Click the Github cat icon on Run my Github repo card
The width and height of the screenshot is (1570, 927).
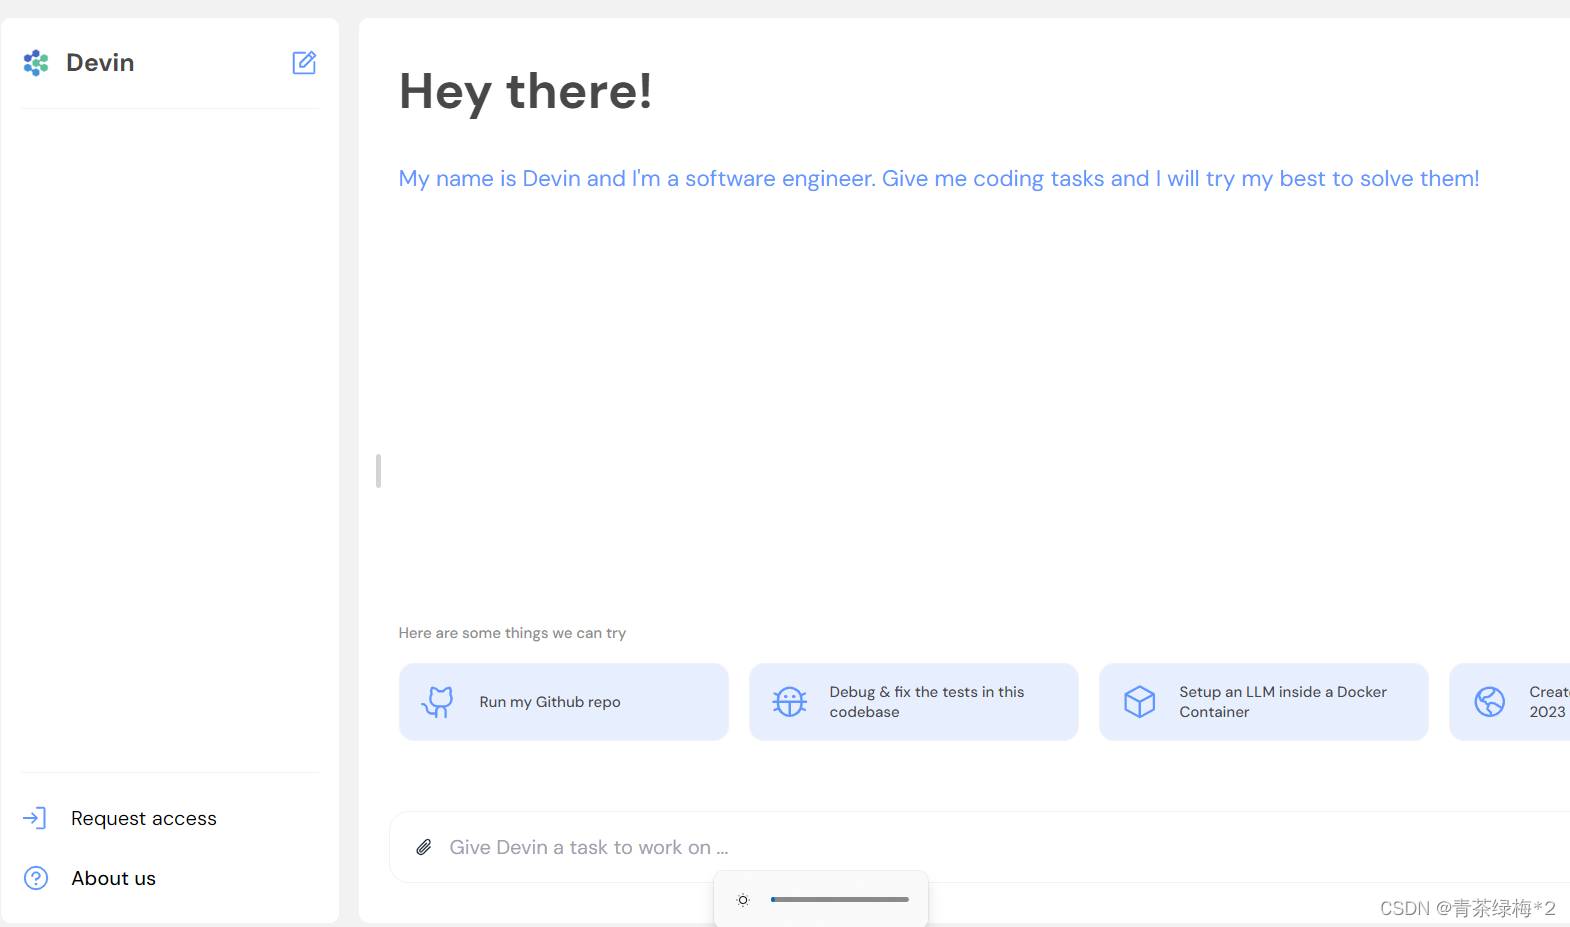[438, 702]
